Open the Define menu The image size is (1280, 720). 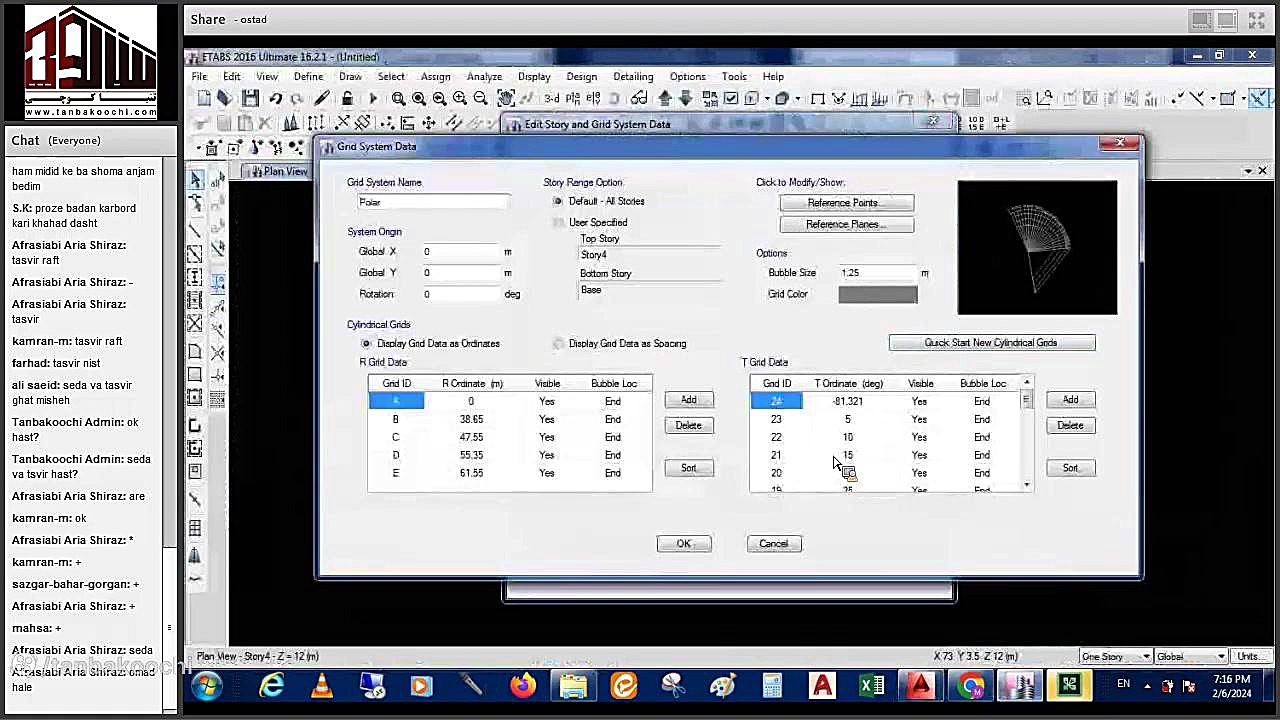[x=308, y=77]
